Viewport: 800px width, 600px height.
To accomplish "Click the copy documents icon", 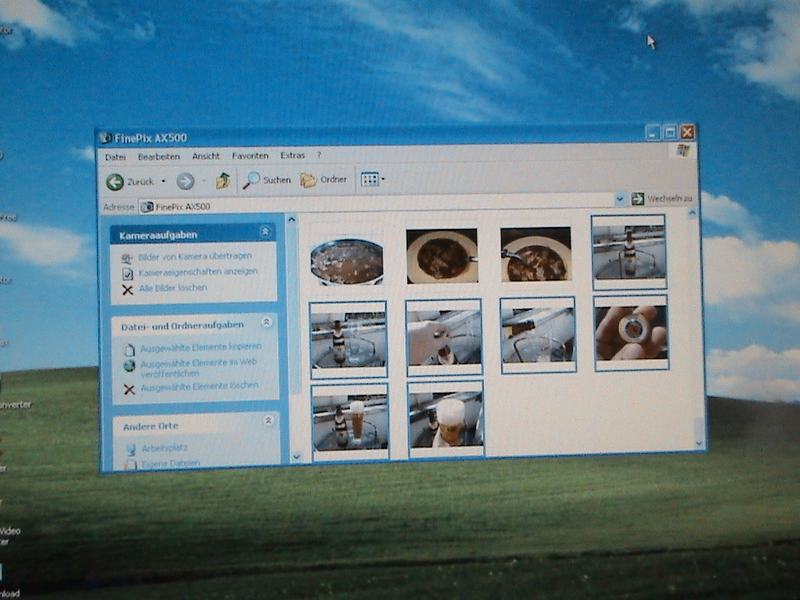I will (129, 349).
